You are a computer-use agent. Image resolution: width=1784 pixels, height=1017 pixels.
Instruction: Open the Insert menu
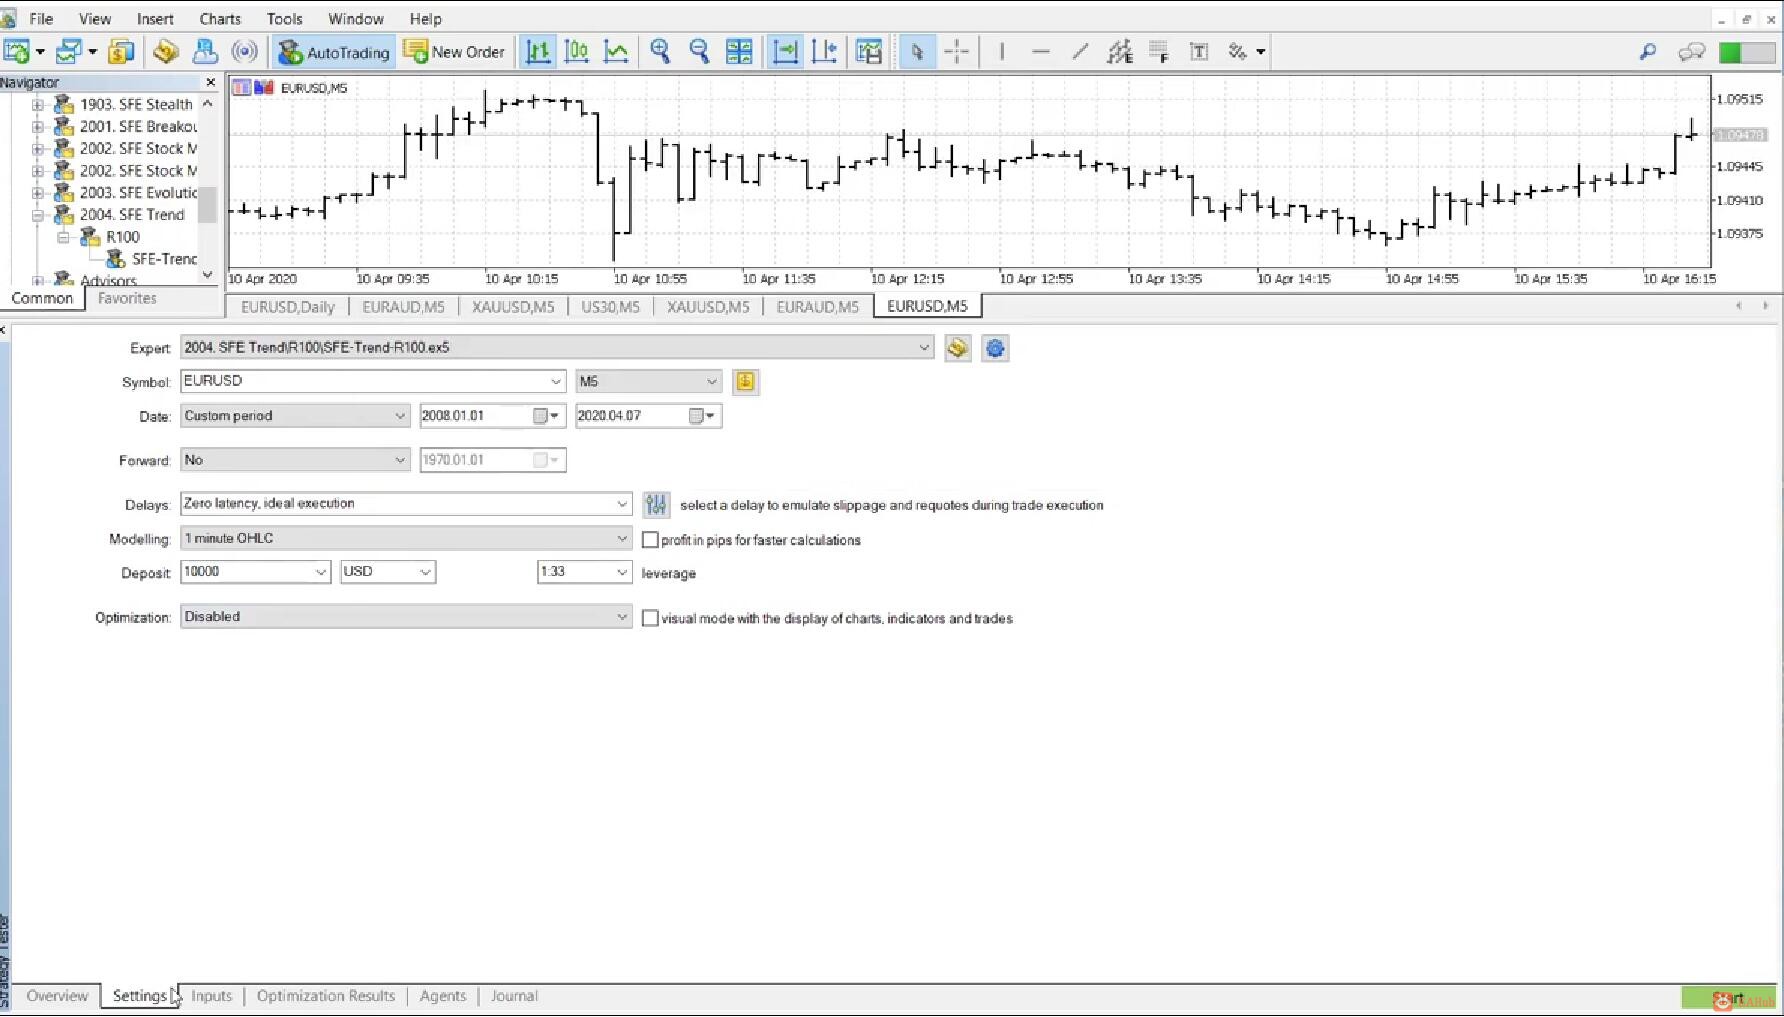point(155,19)
